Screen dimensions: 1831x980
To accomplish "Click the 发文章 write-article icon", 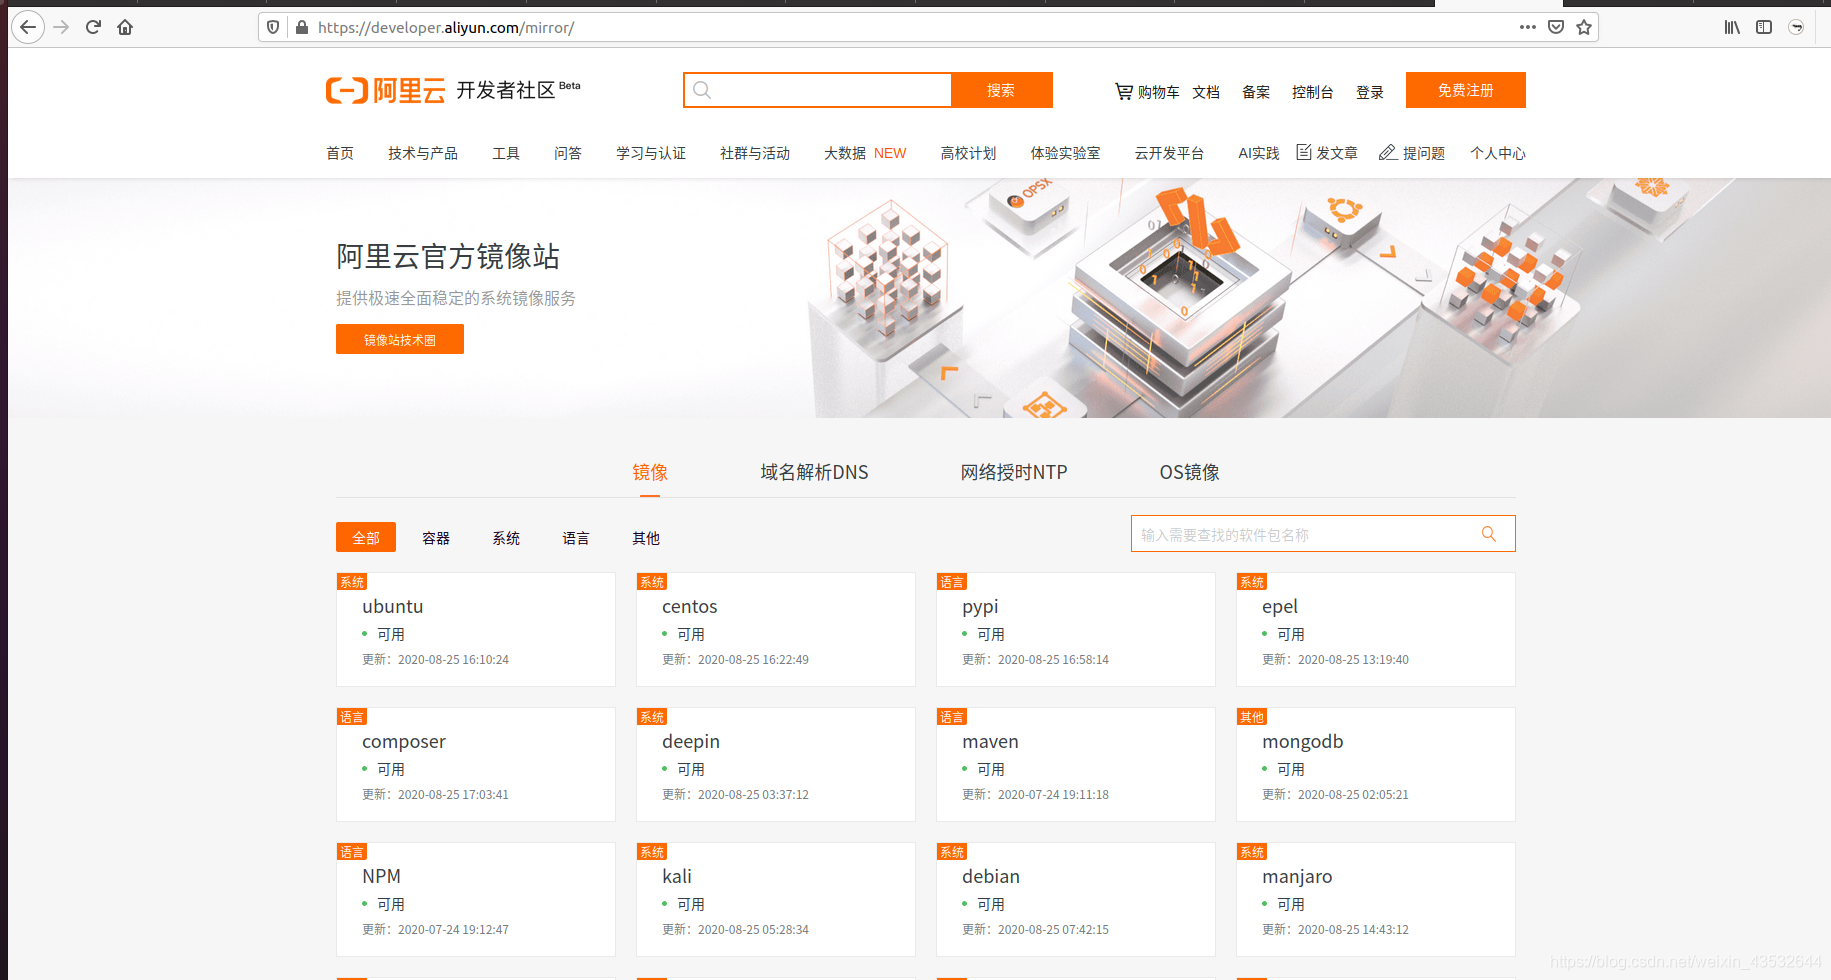I will 1304,152.
